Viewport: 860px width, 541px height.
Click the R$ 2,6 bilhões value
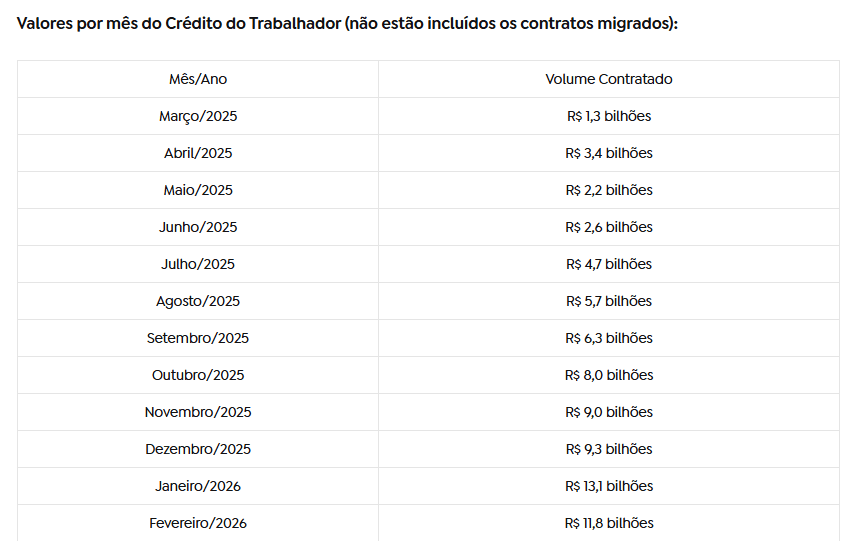click(609, 227)
